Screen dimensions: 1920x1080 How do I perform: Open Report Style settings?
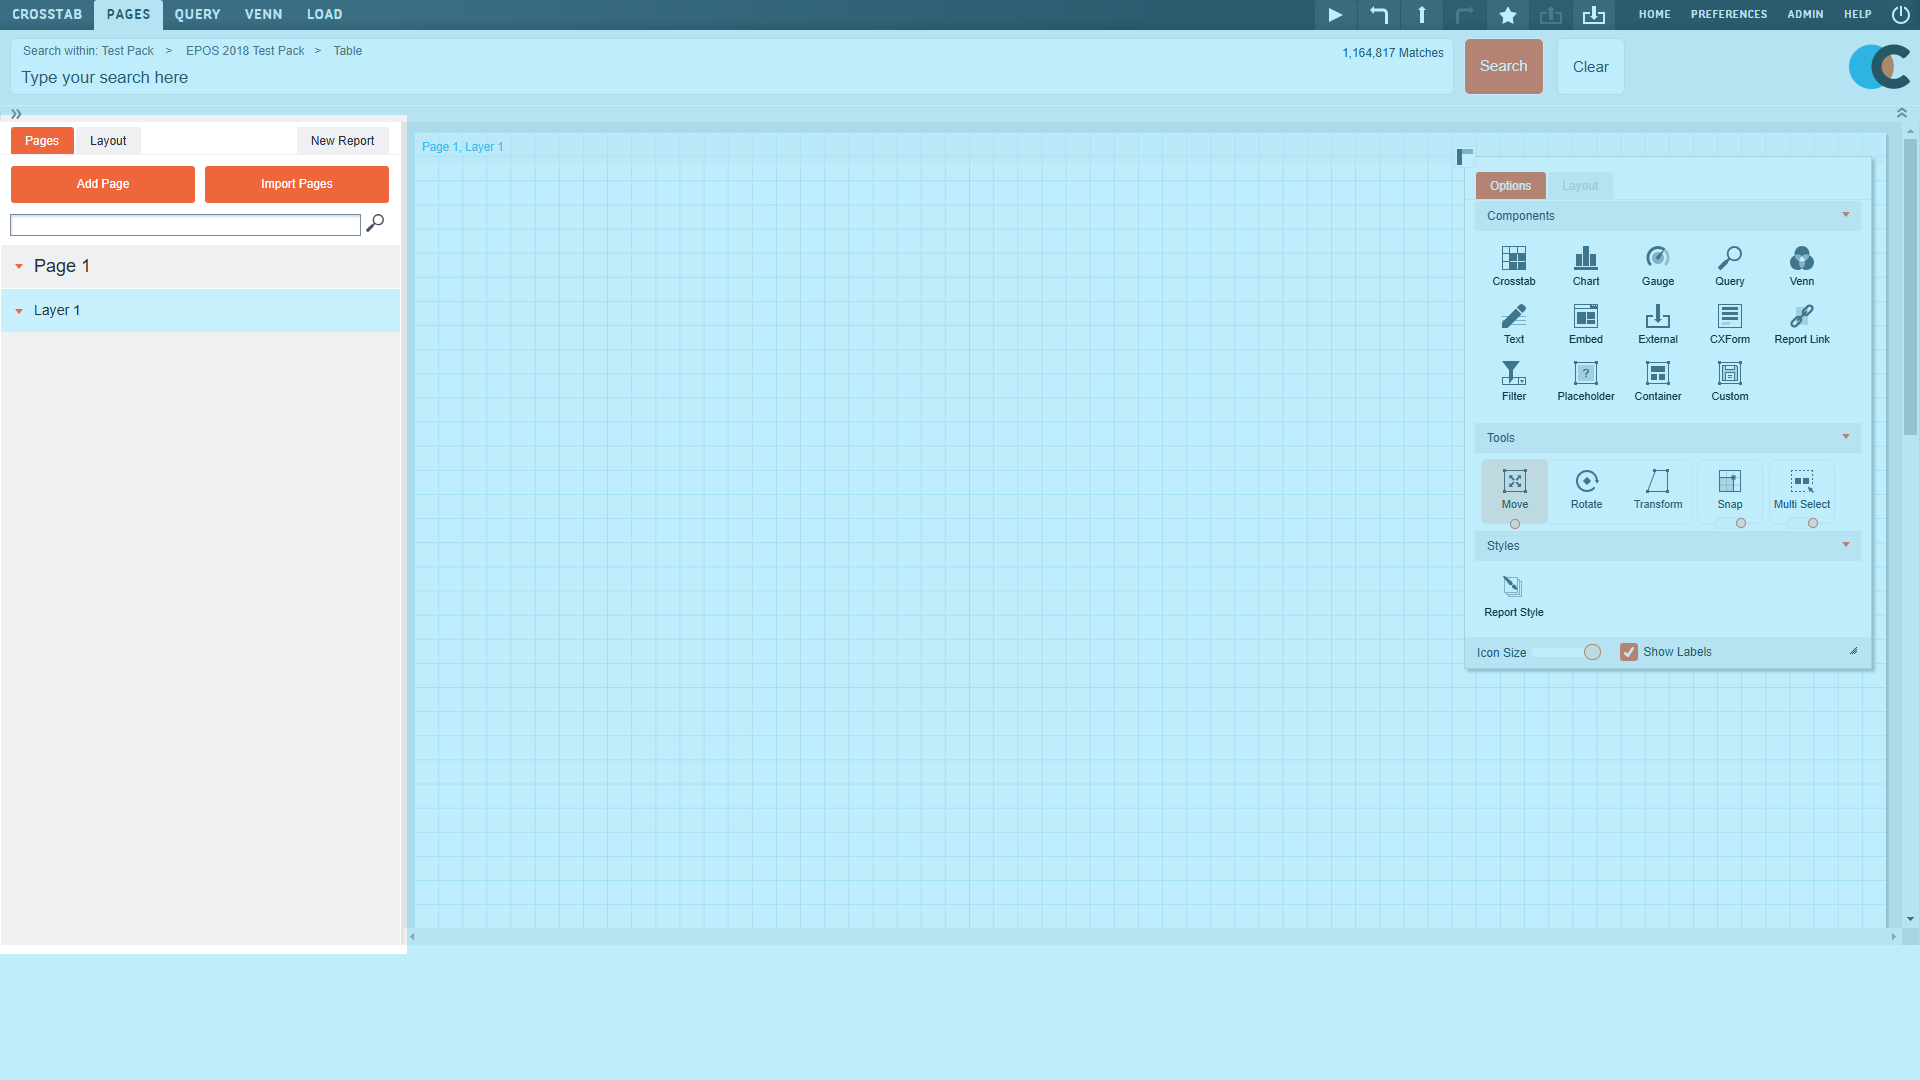pyautogui.click(x=1513, y=595)
